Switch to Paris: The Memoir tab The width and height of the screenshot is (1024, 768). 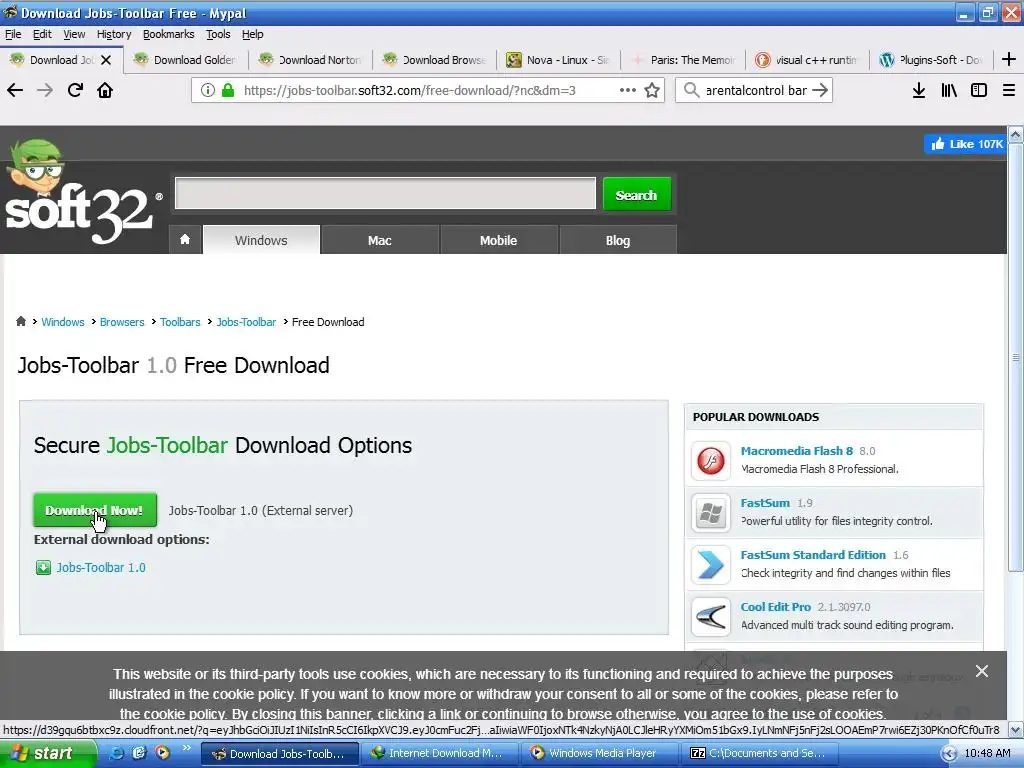point(683,60)
